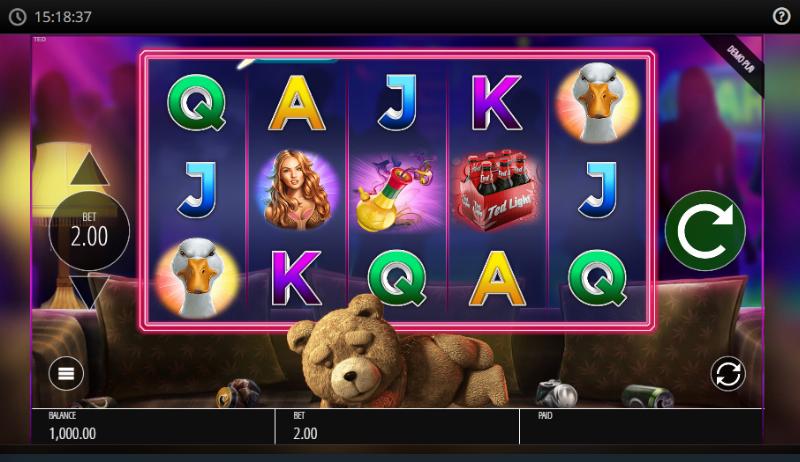Image resolution: width=800 pixels, height=462 pixels.
Task: Open the help question mark icon
Action: pos(781,16)
